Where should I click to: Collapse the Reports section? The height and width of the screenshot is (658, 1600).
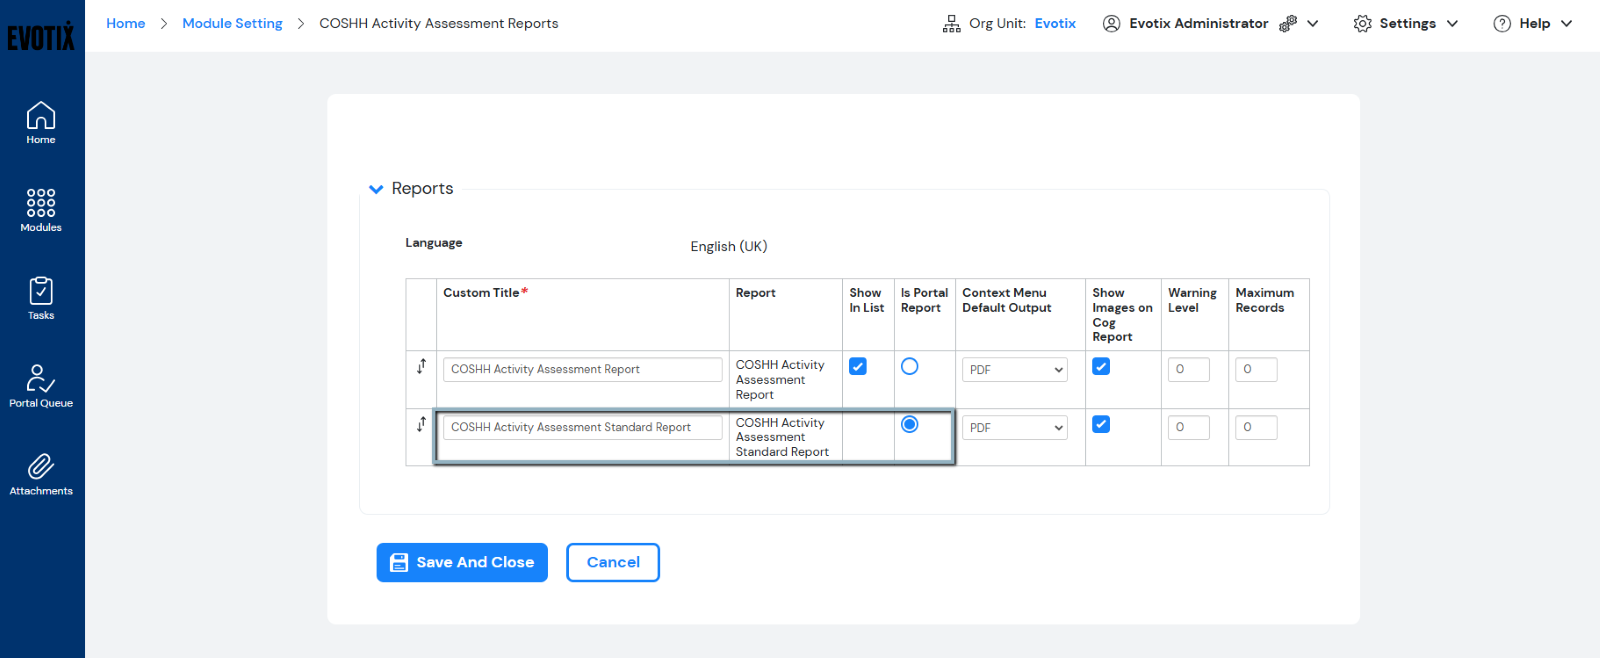[377, 189]
